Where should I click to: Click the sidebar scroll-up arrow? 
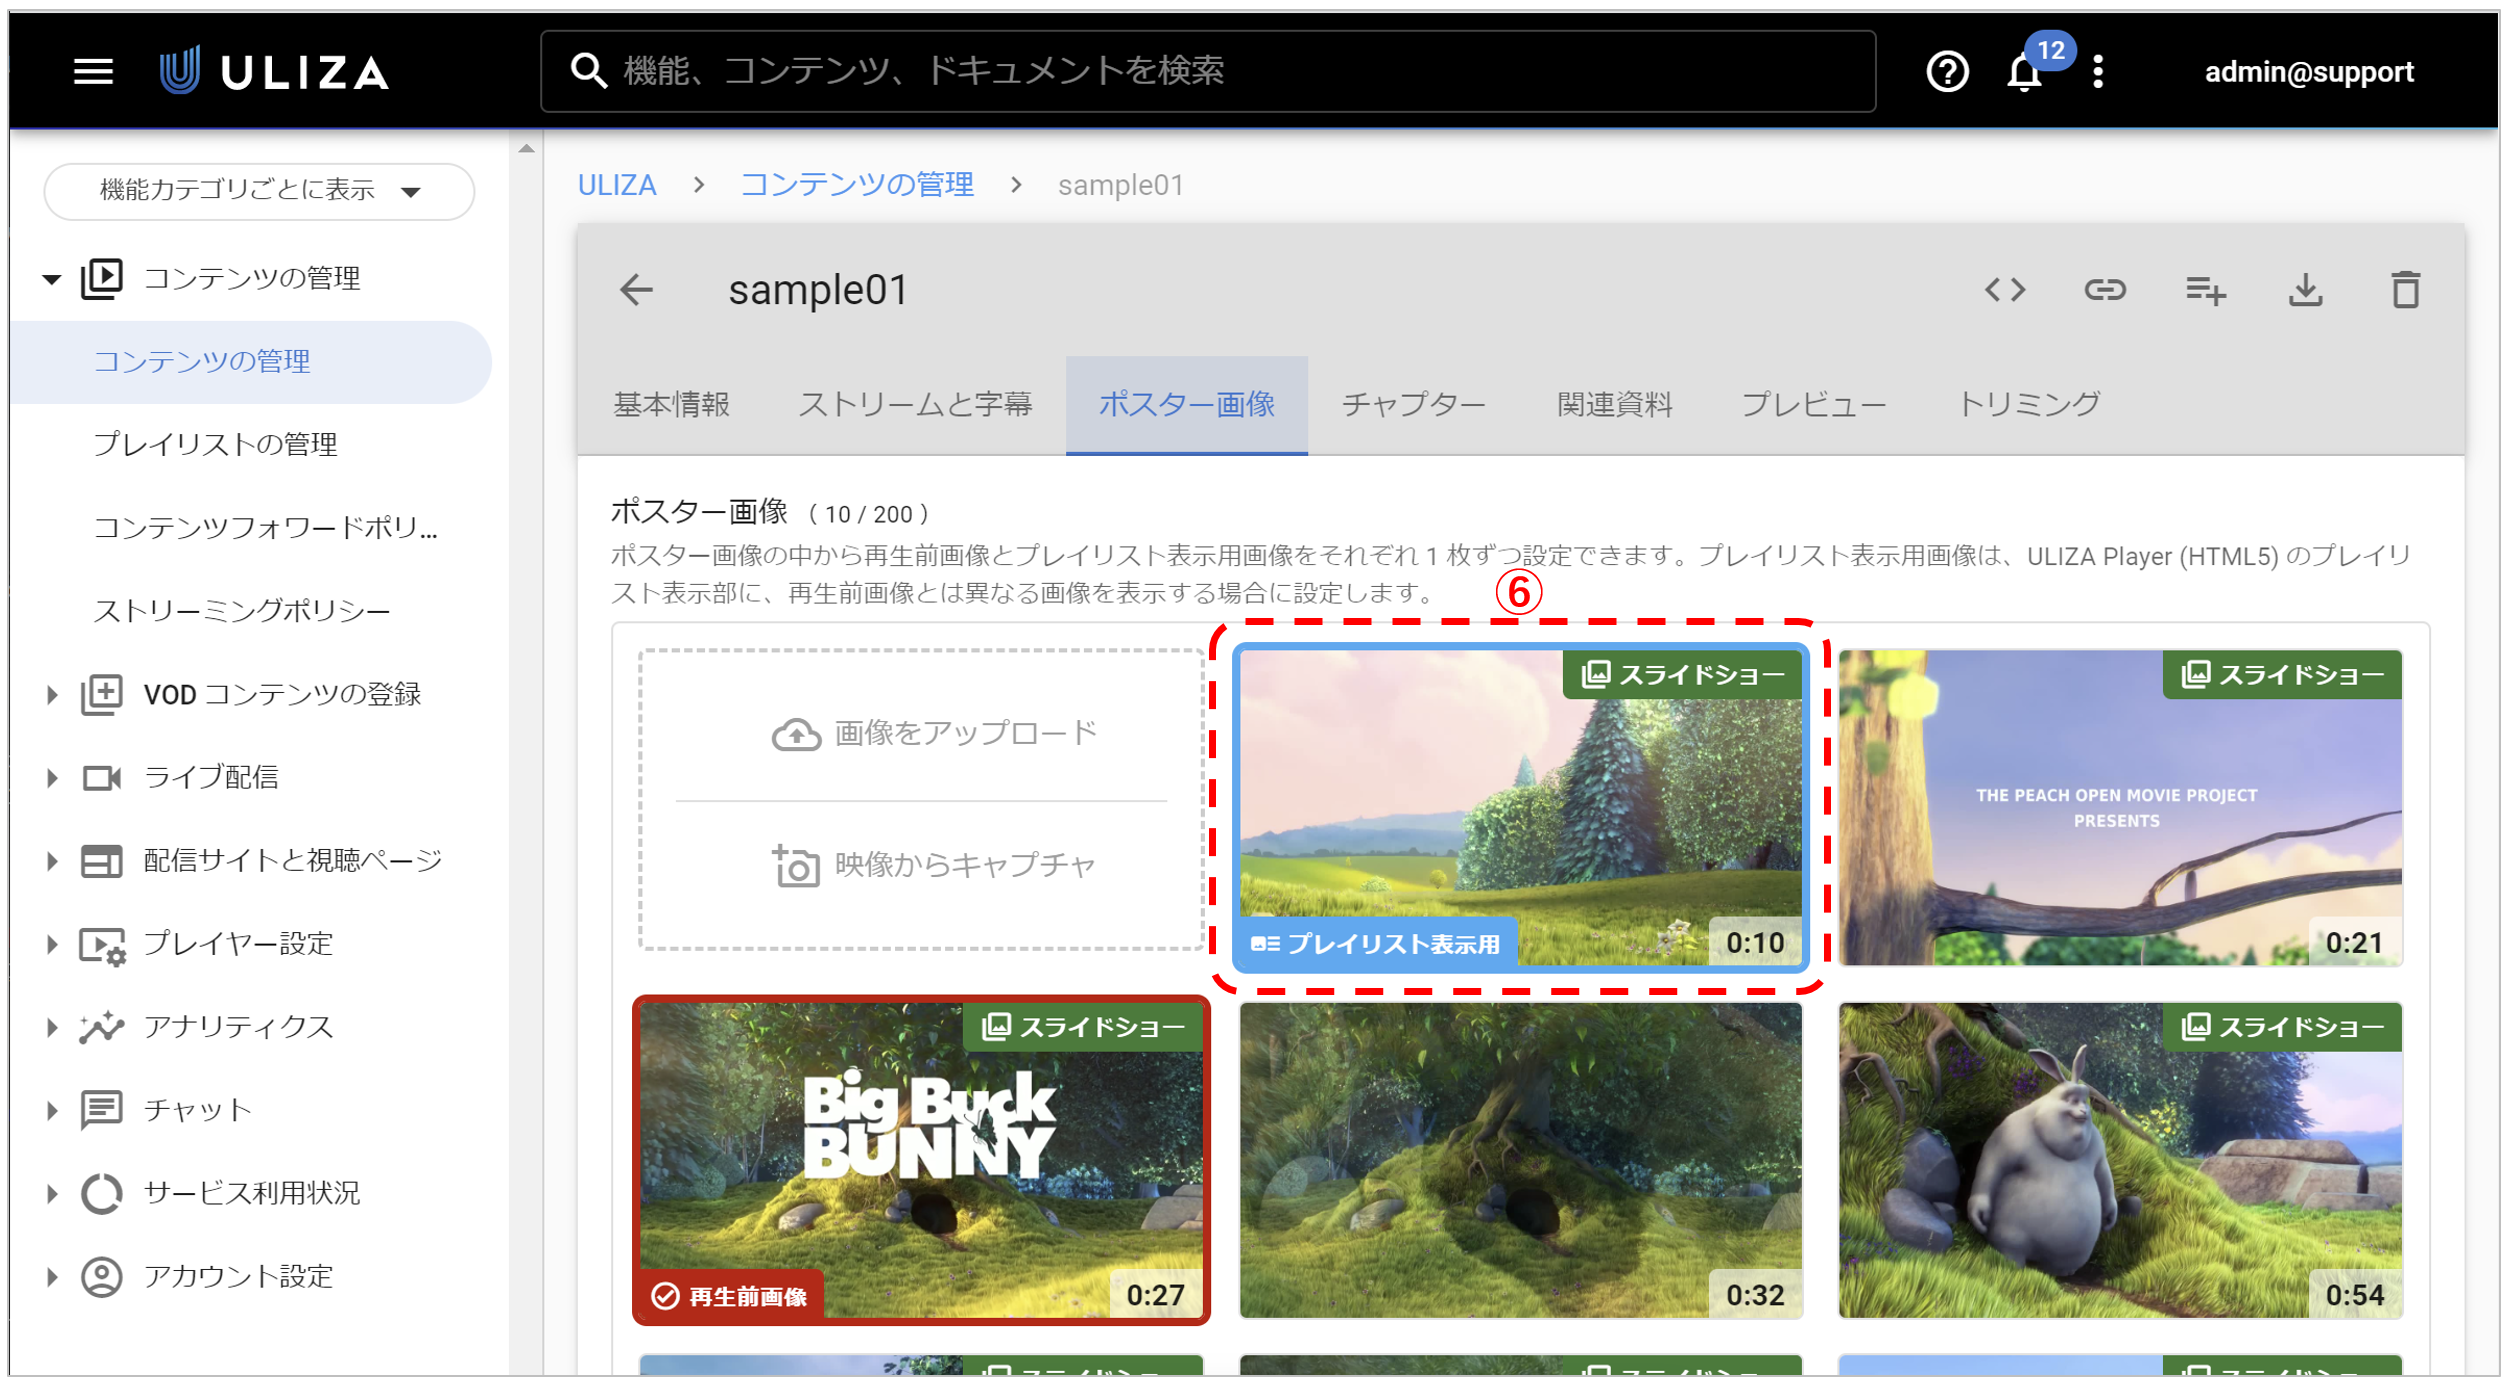click(x=527, y=149)
